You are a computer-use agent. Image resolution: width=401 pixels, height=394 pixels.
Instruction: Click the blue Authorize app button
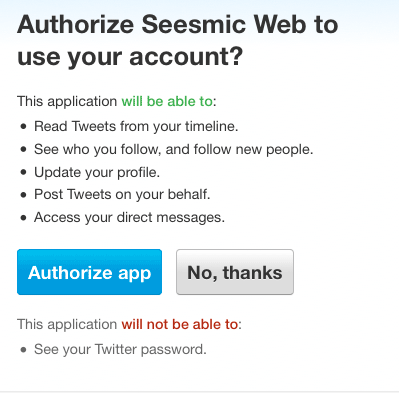click(89, 272)
